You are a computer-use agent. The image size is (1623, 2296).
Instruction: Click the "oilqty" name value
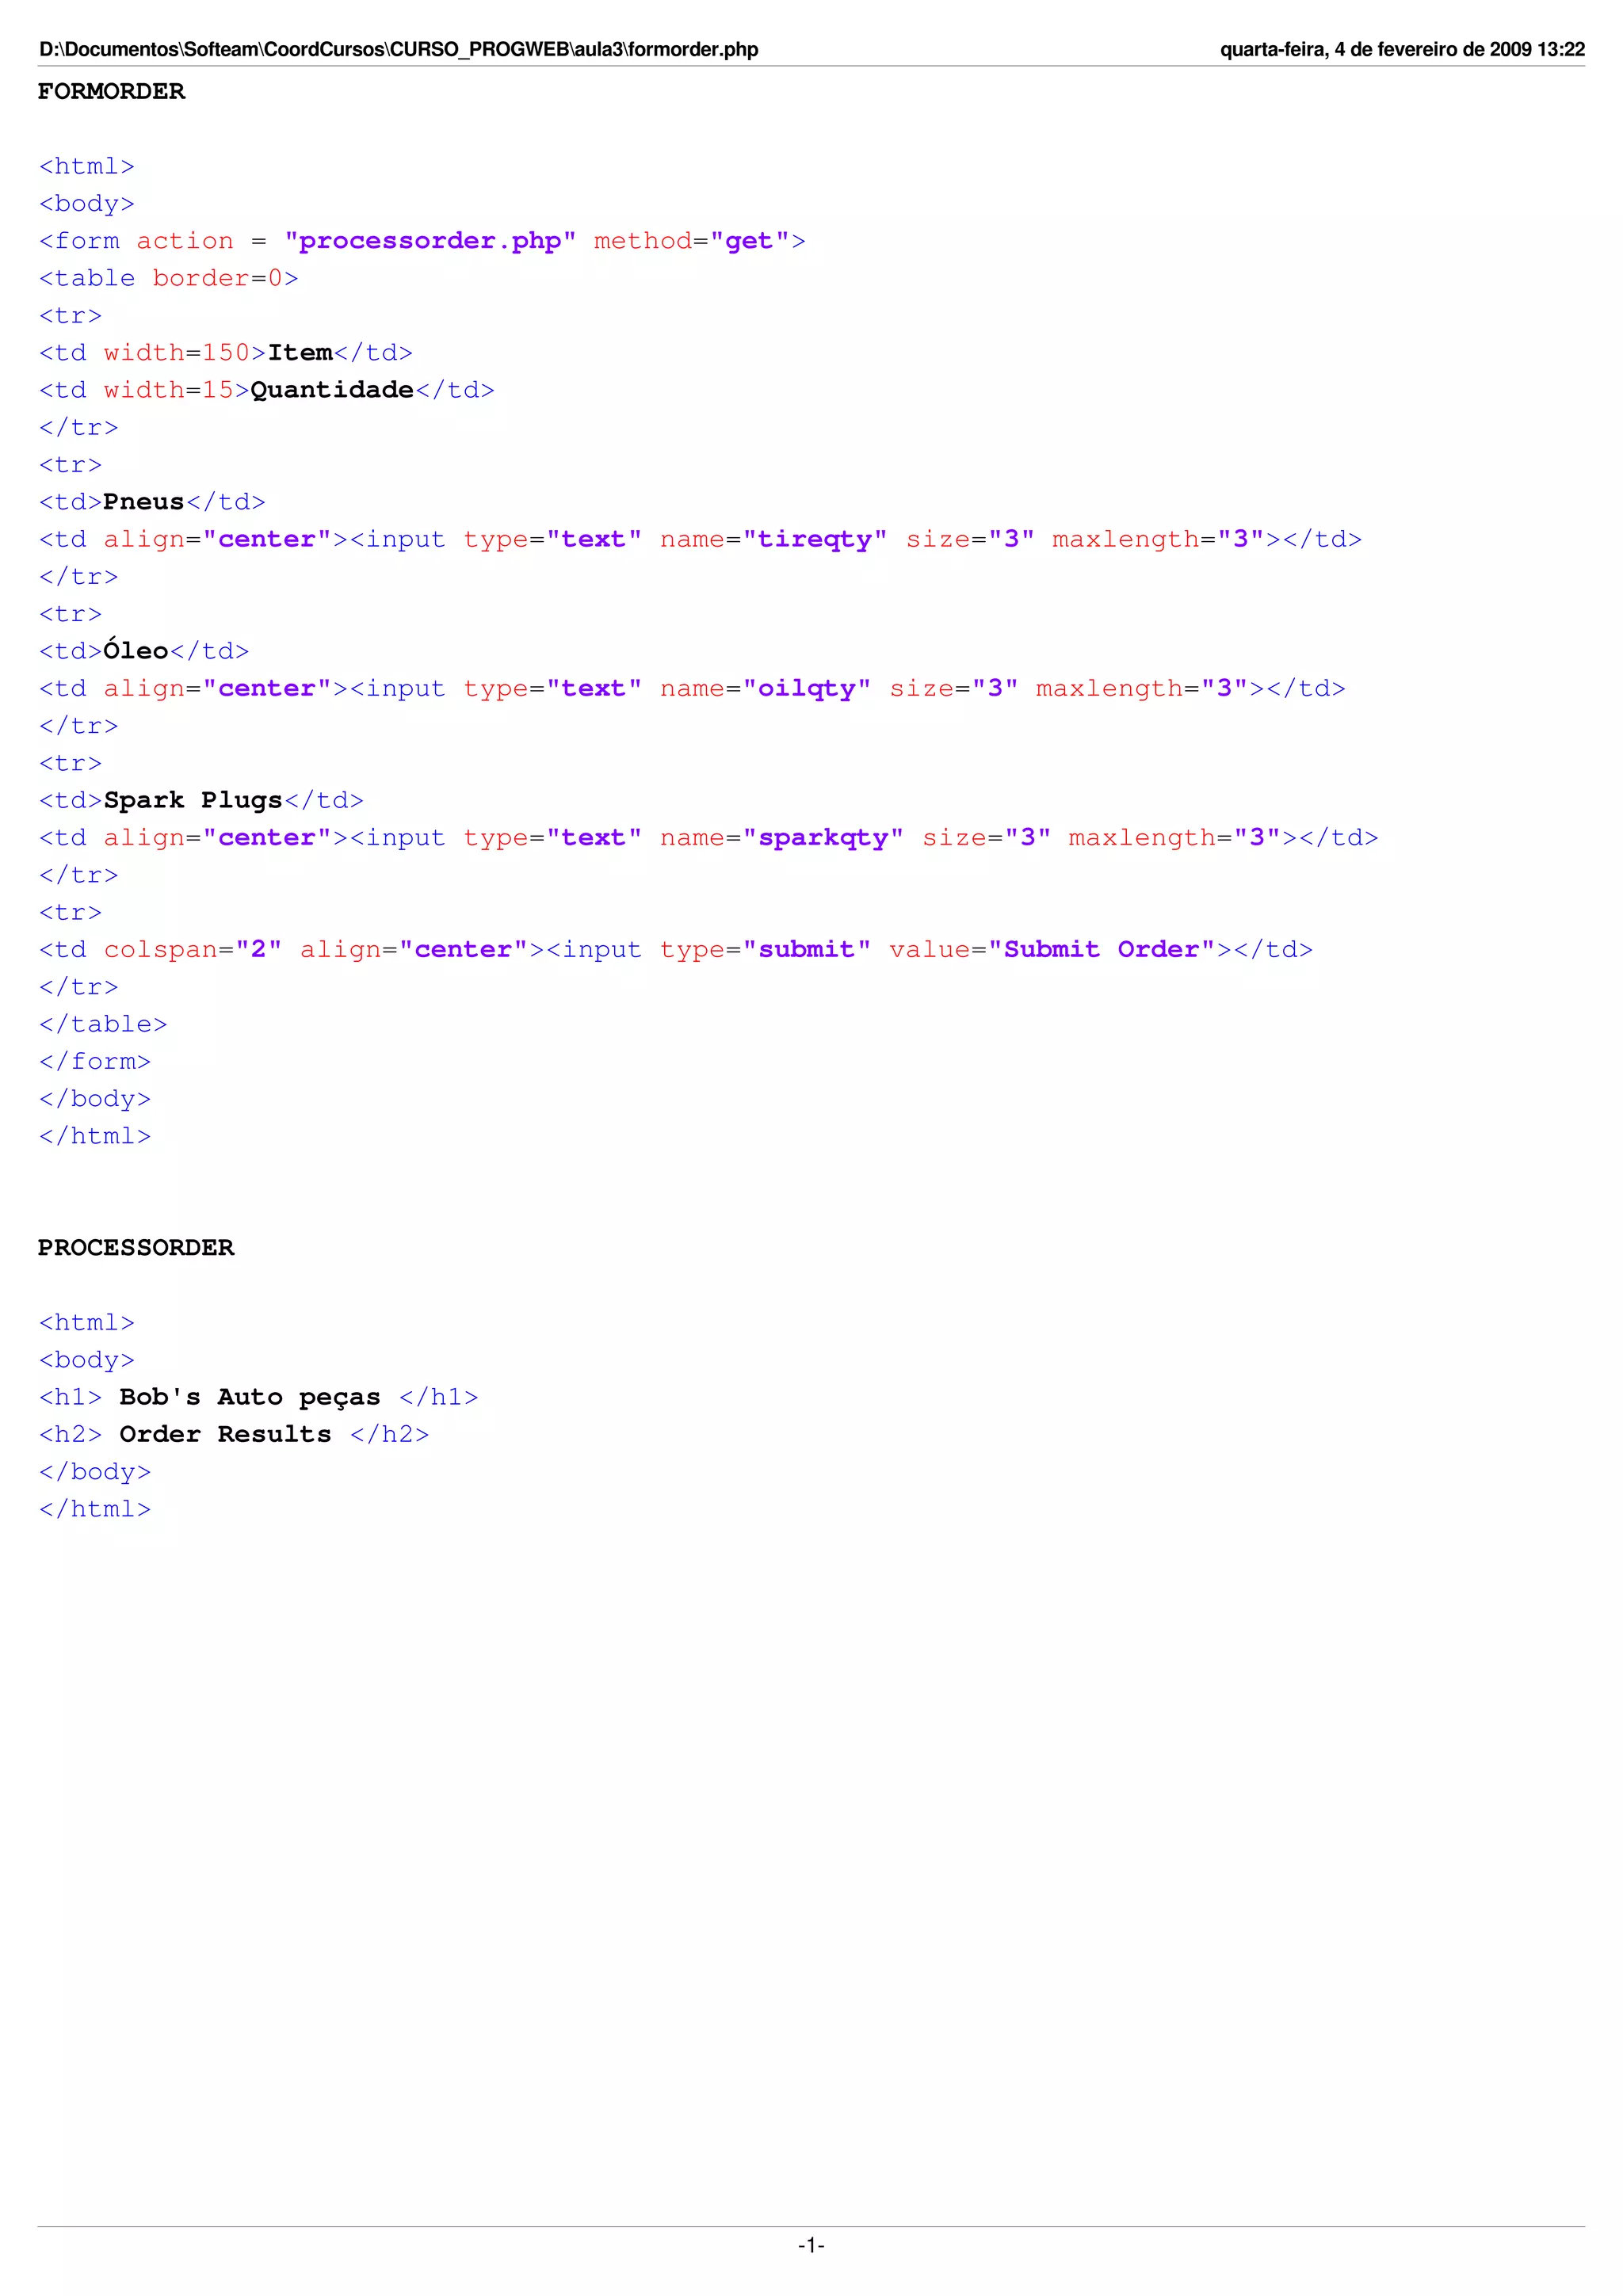[x=807, y=689]
